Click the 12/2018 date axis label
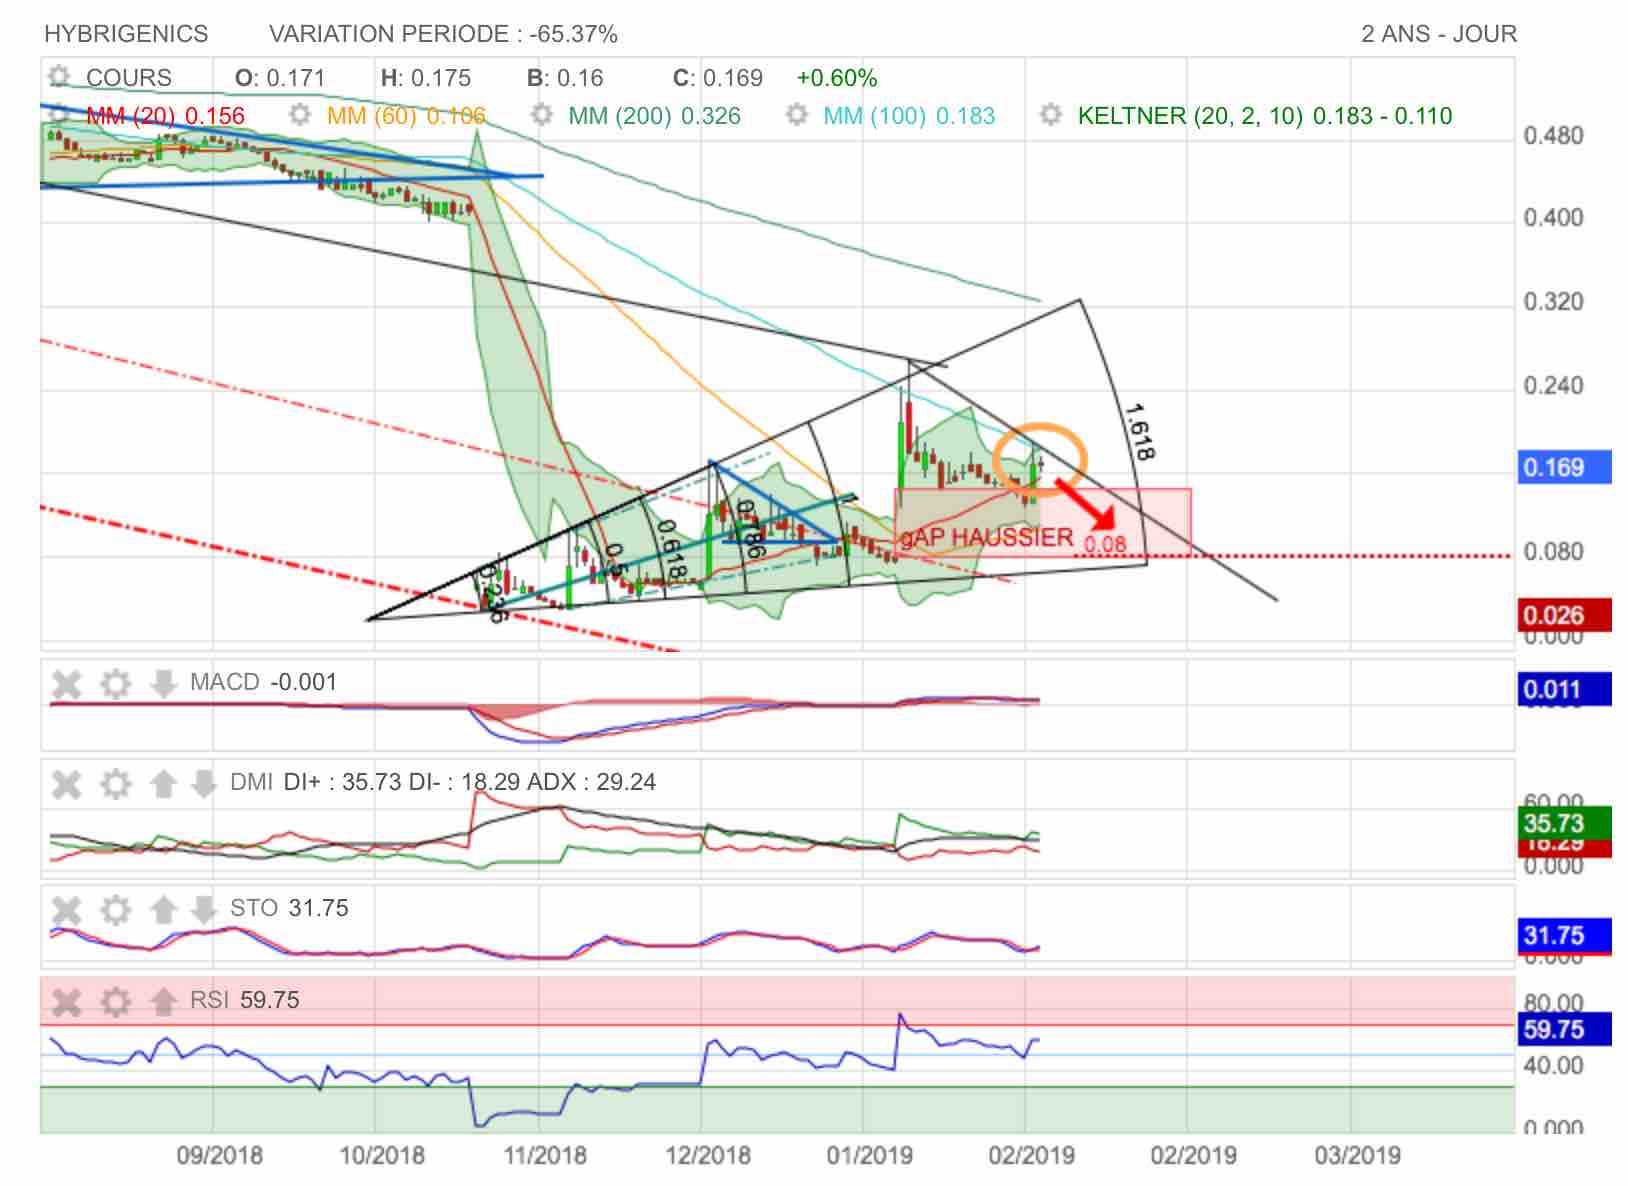The image size is (1628, 1186). (x=708, y=1156)
